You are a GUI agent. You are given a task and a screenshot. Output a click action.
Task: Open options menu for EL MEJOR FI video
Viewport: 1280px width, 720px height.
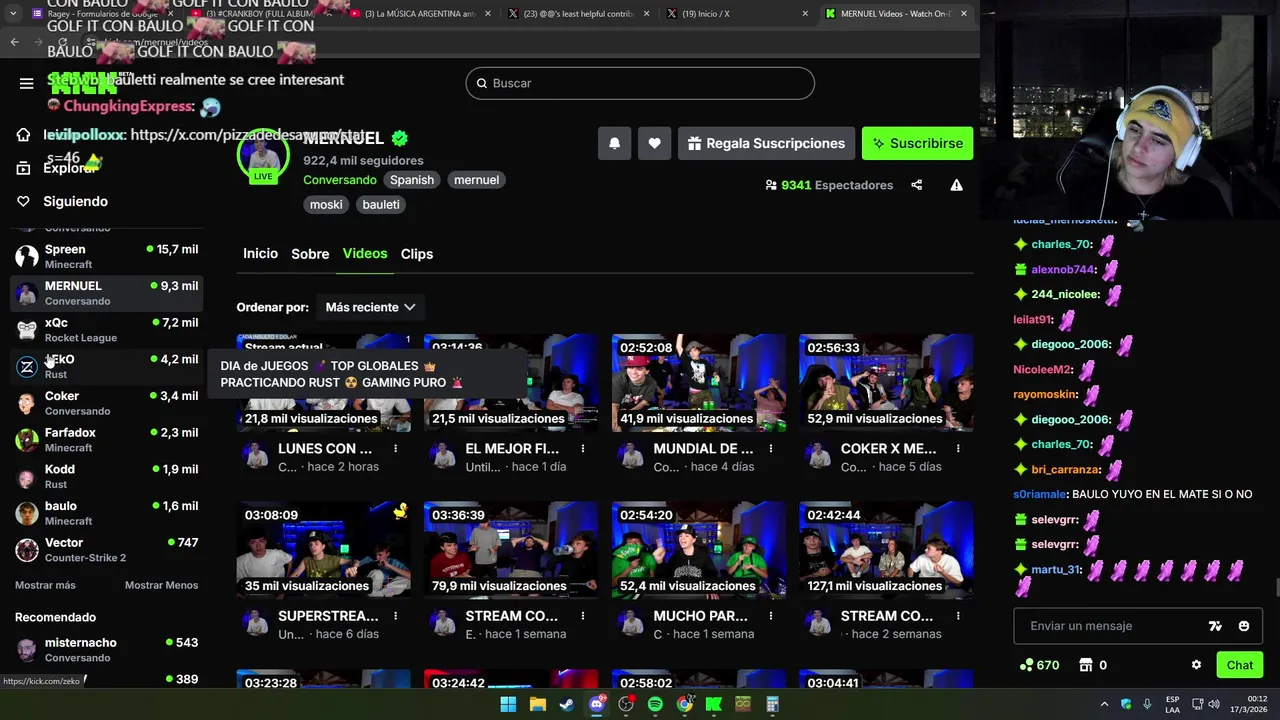coord(583,449)
